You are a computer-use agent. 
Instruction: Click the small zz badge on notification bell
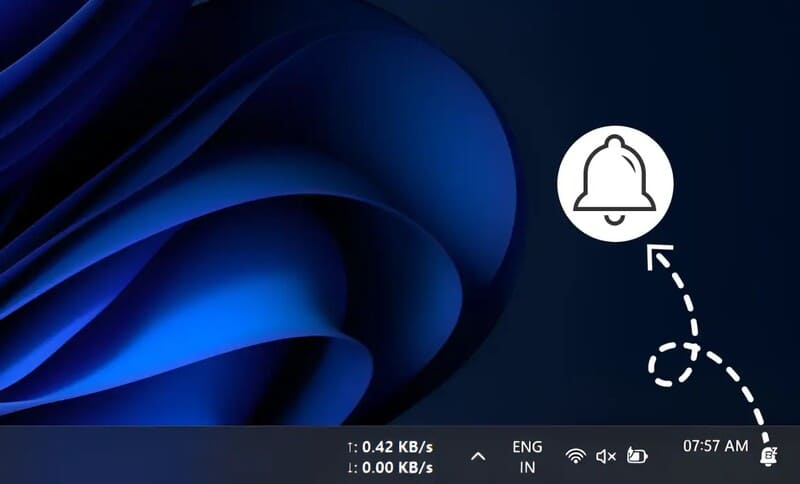(x=772, y=451)
